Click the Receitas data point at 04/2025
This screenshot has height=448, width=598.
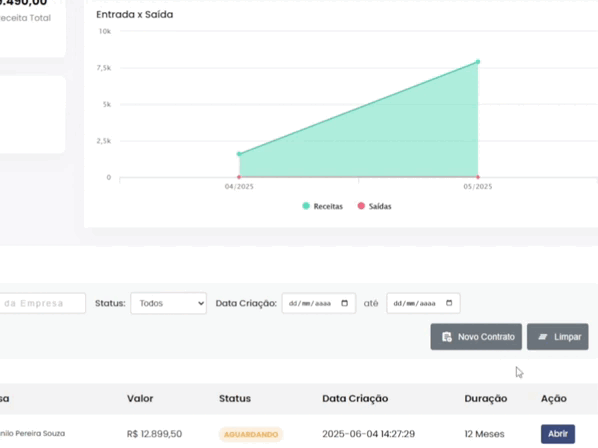(239, 154)
